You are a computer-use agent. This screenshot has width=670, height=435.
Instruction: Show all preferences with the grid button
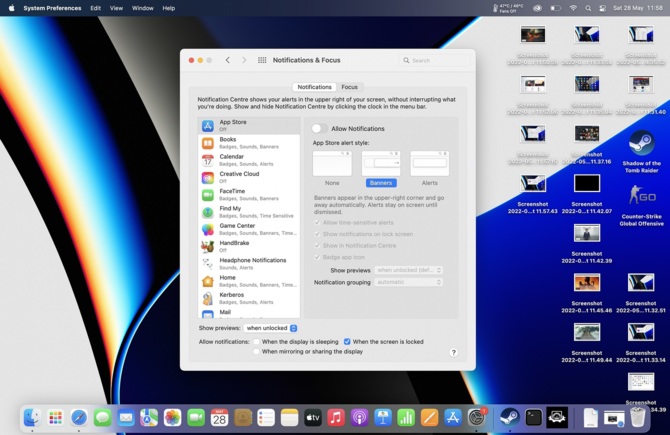click(x=262, y=60)
